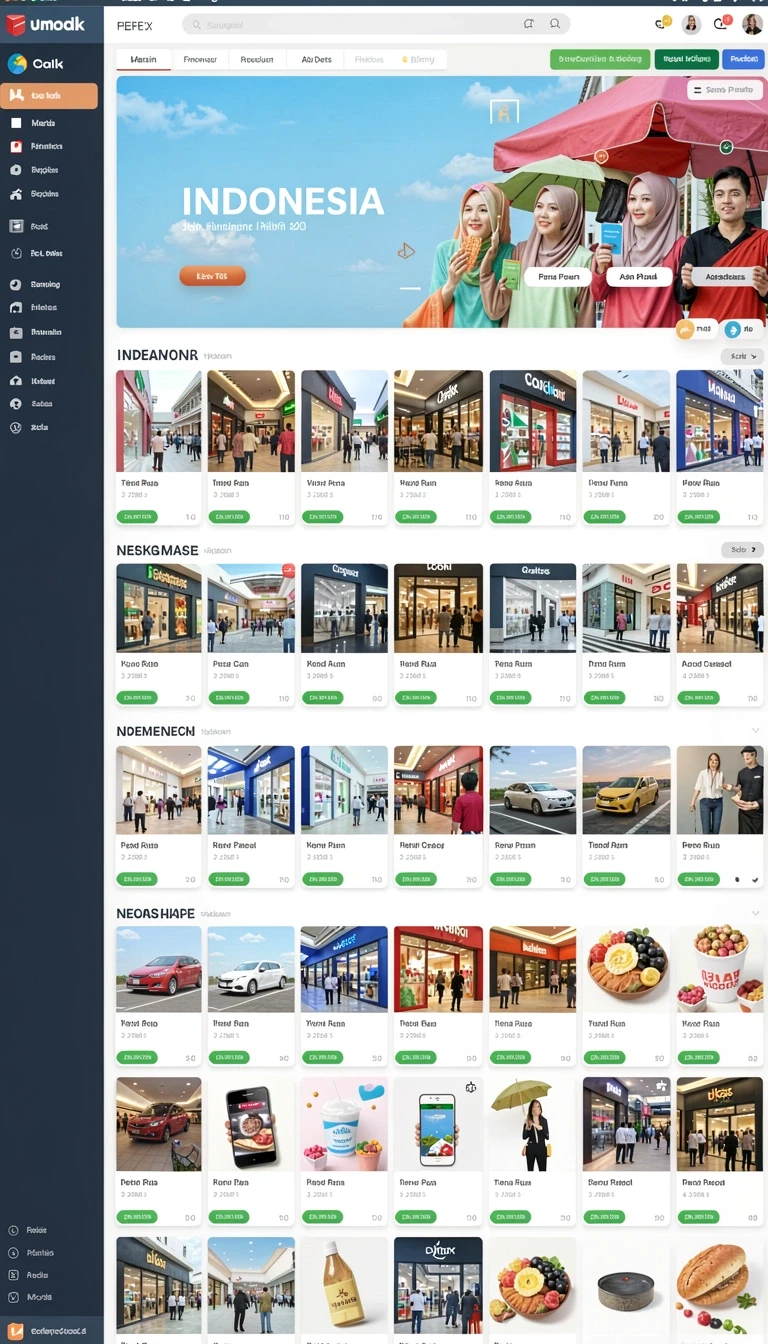The image size is (768, 1344).
Task: Open the Aodia item in the lower sidebar
Action: tap(30, 1275)
